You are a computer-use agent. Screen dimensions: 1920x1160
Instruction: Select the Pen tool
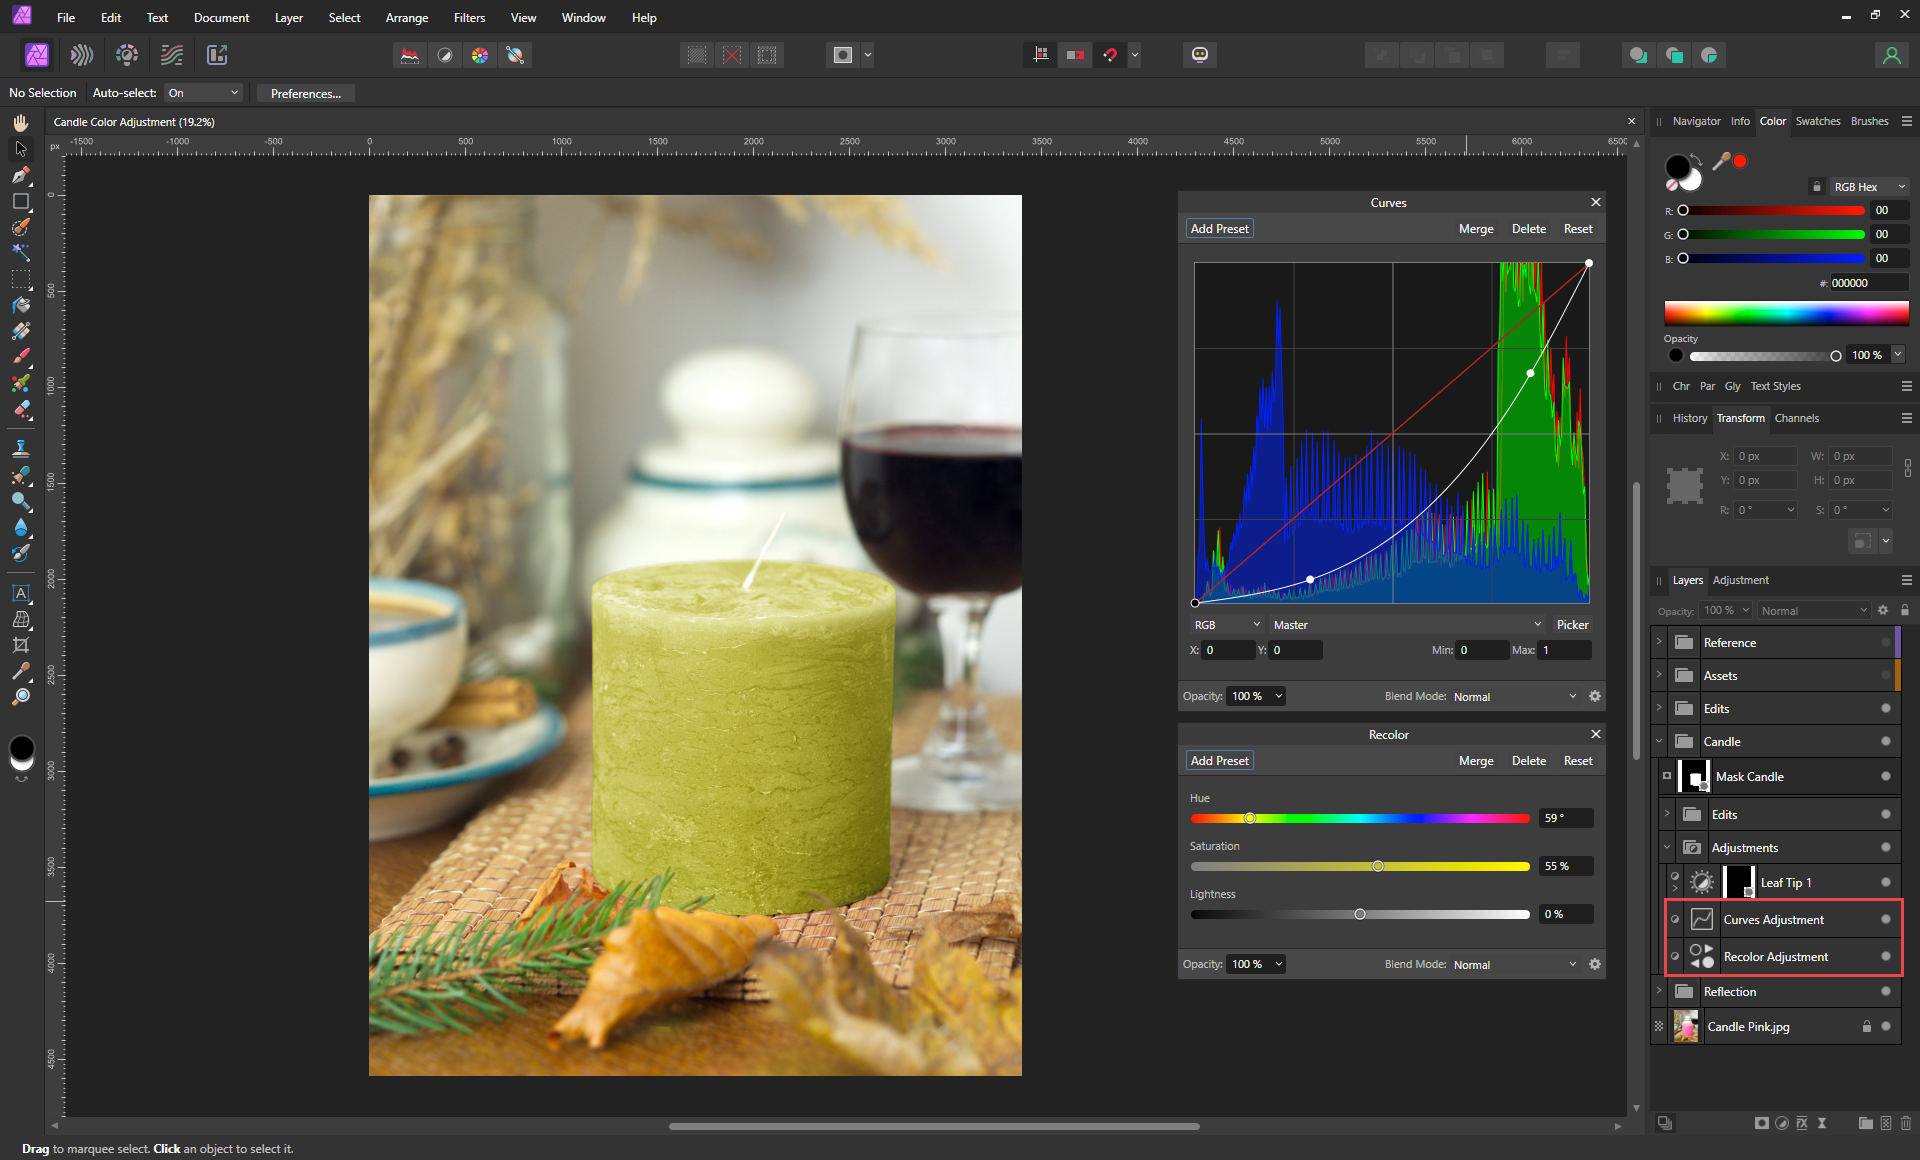point(20,175)
